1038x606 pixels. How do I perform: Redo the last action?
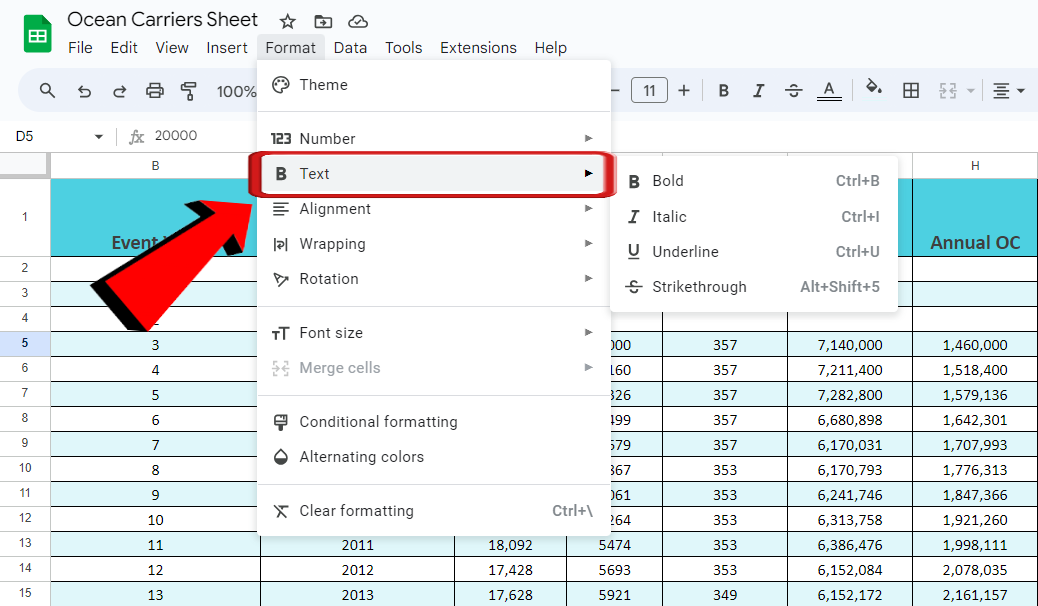pyautogui.click(x=119, y=90)
